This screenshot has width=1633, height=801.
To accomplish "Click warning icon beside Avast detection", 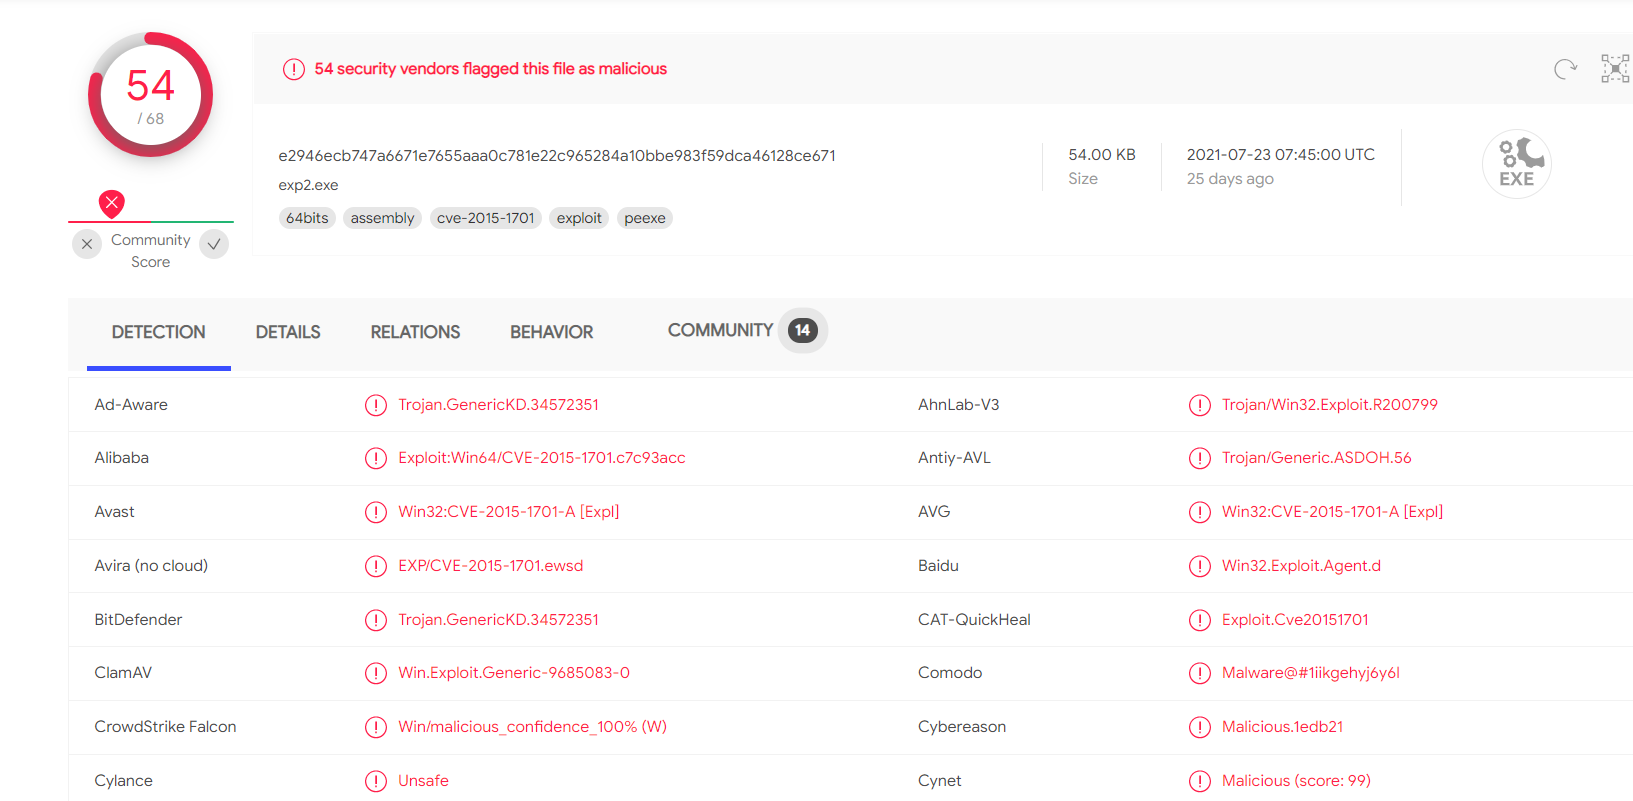I will click(376, 512).
